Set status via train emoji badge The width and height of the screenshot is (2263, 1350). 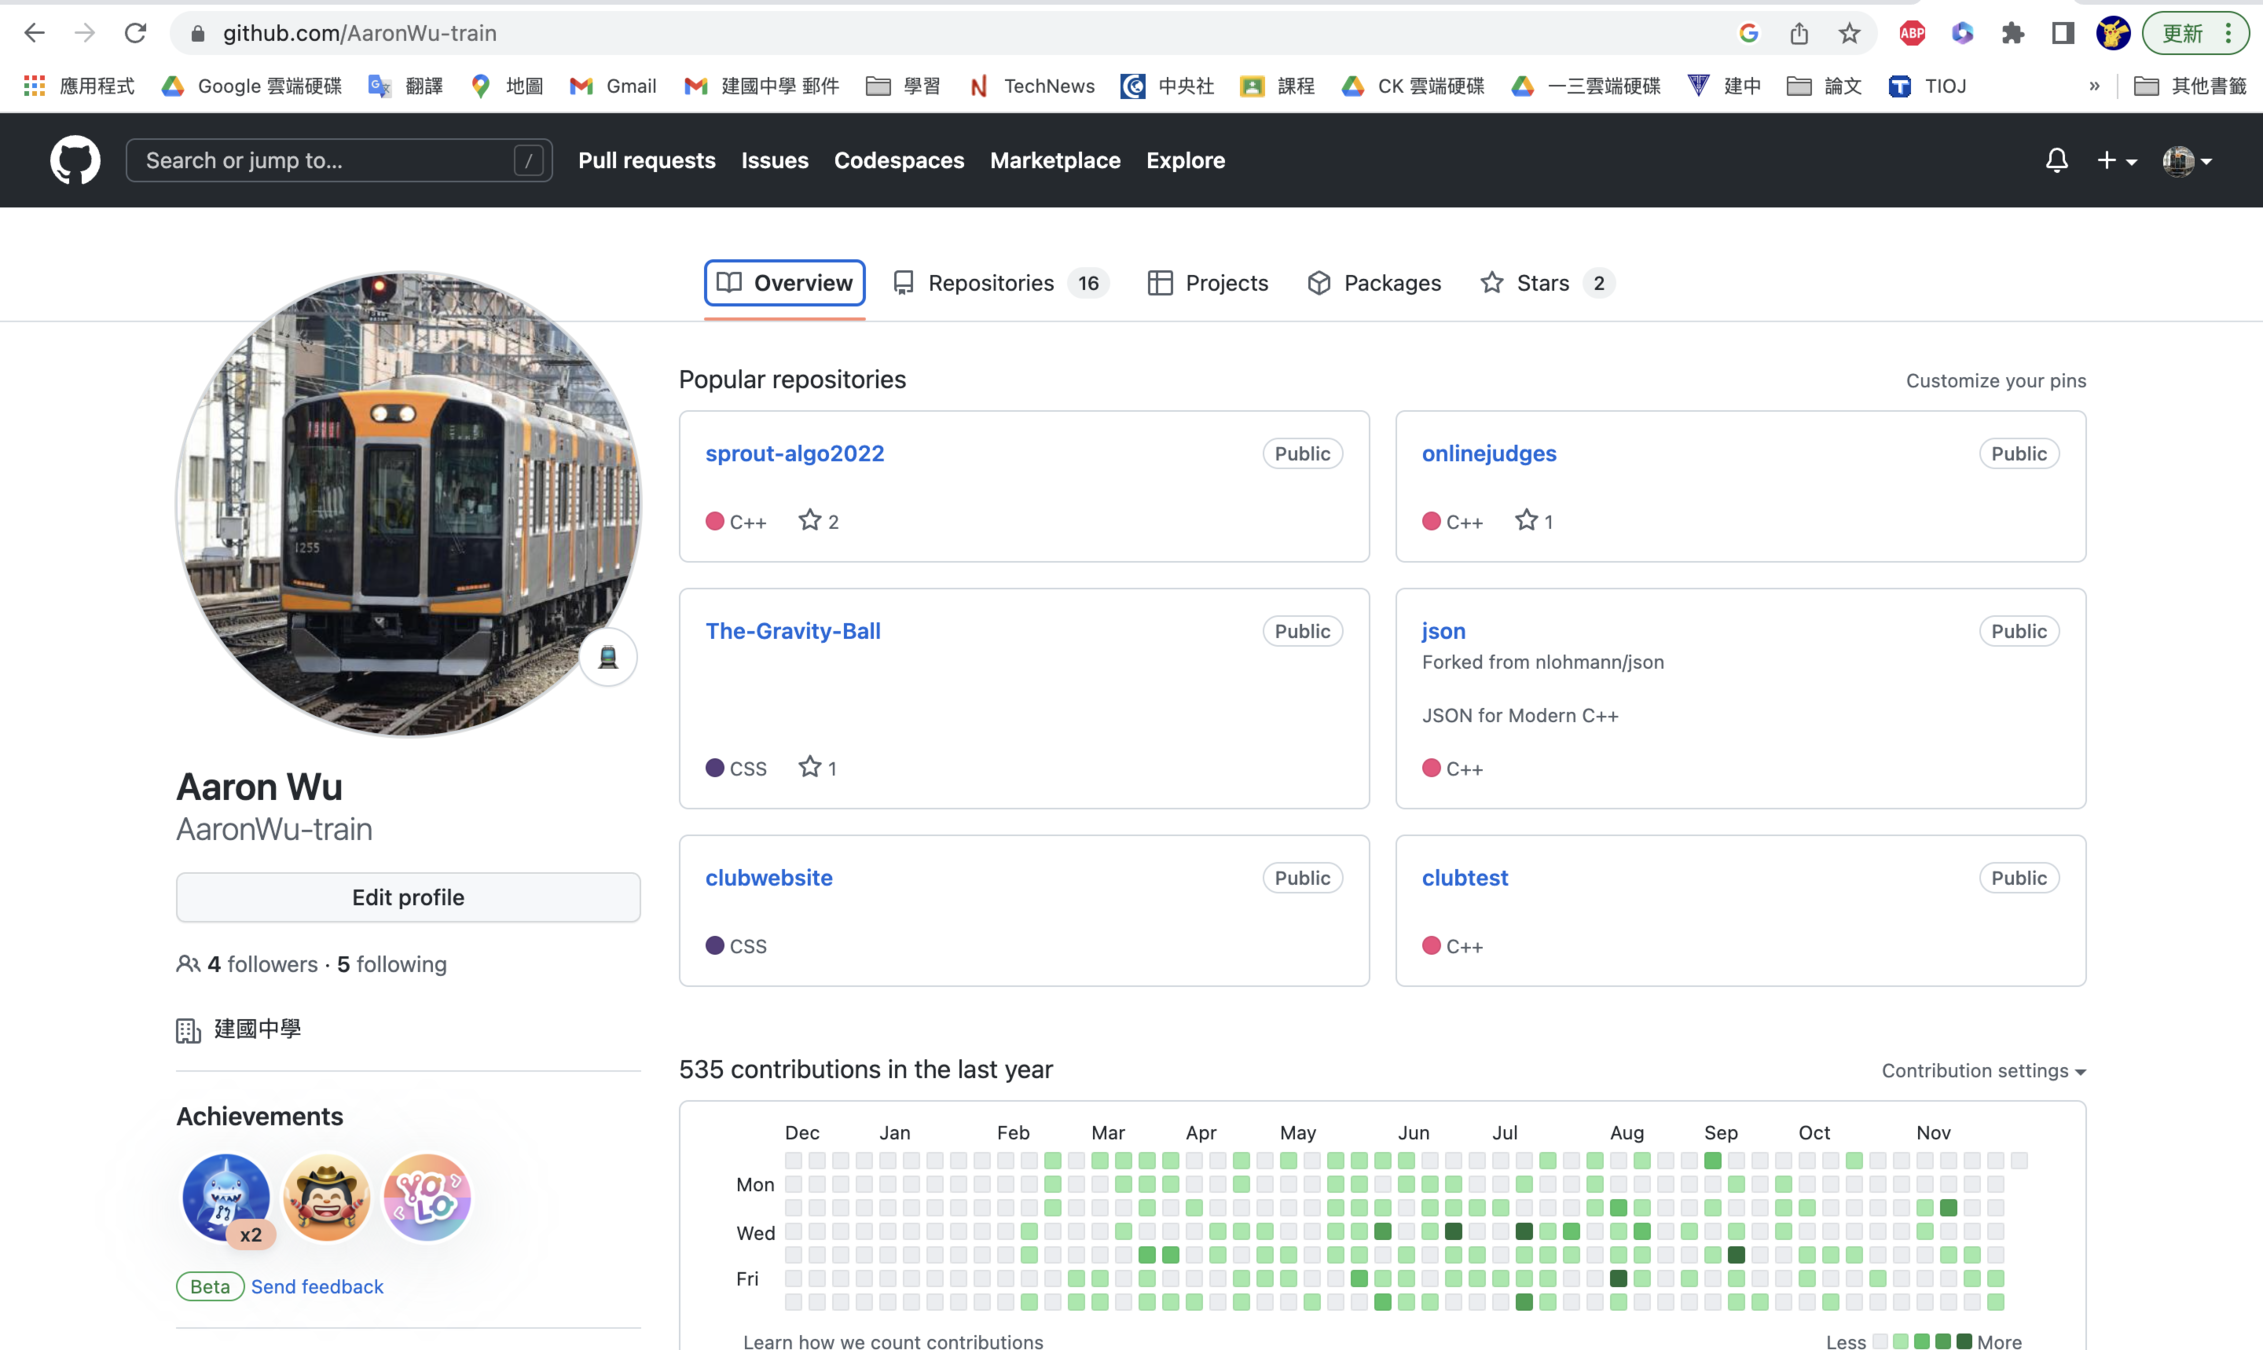608,657
